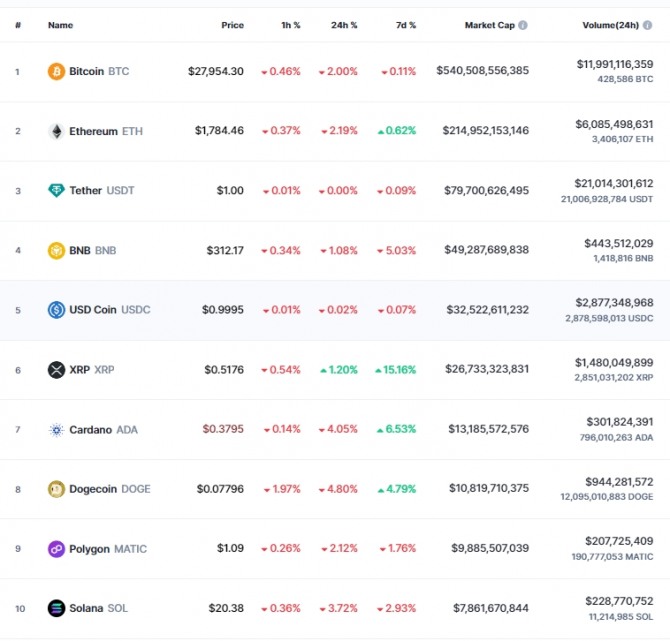Click the Ethereum diamond logo icon
This screenshot has height=641, width=670.
click(x=56, y=131)
